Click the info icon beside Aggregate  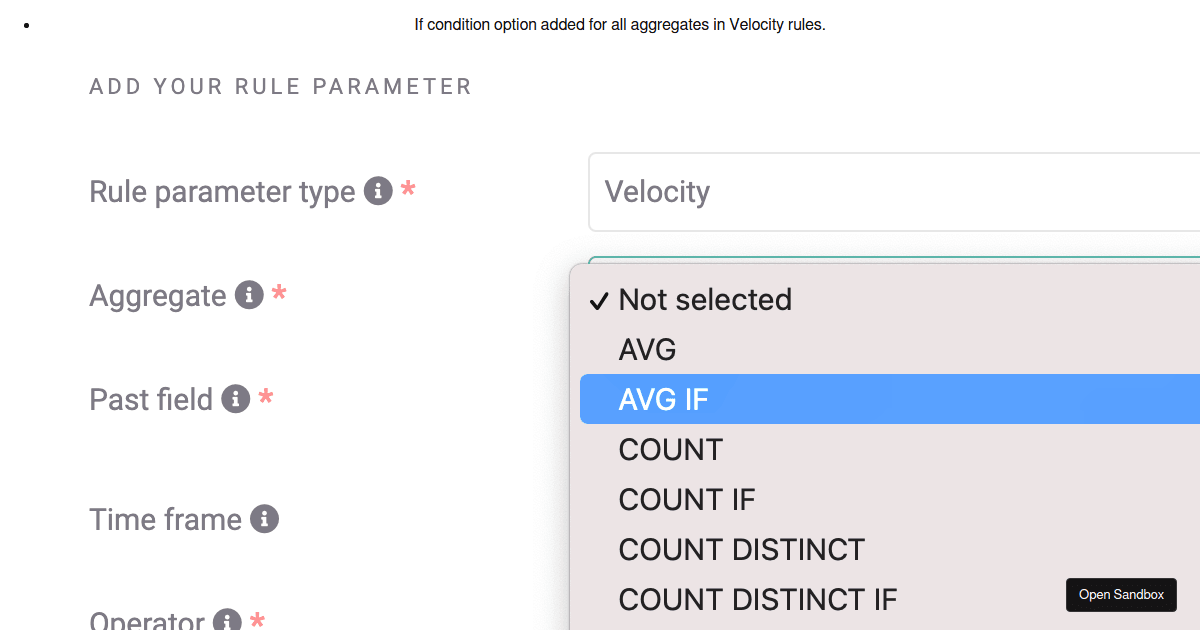249,295
